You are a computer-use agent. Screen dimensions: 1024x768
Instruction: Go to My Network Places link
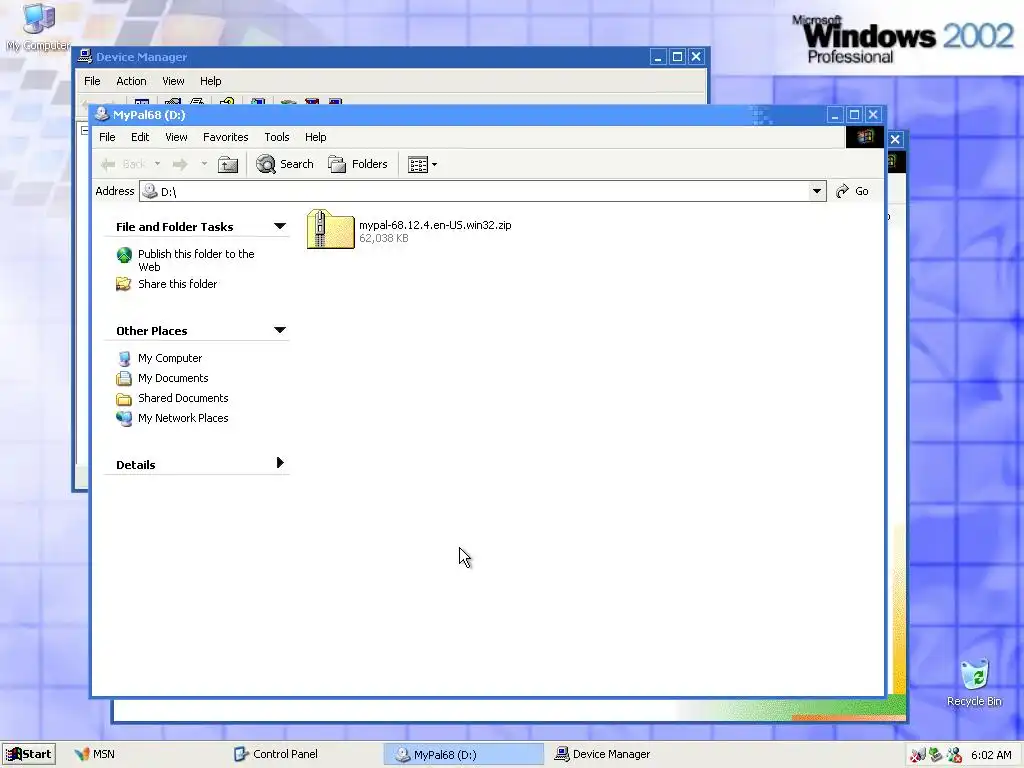click(183, 418)
